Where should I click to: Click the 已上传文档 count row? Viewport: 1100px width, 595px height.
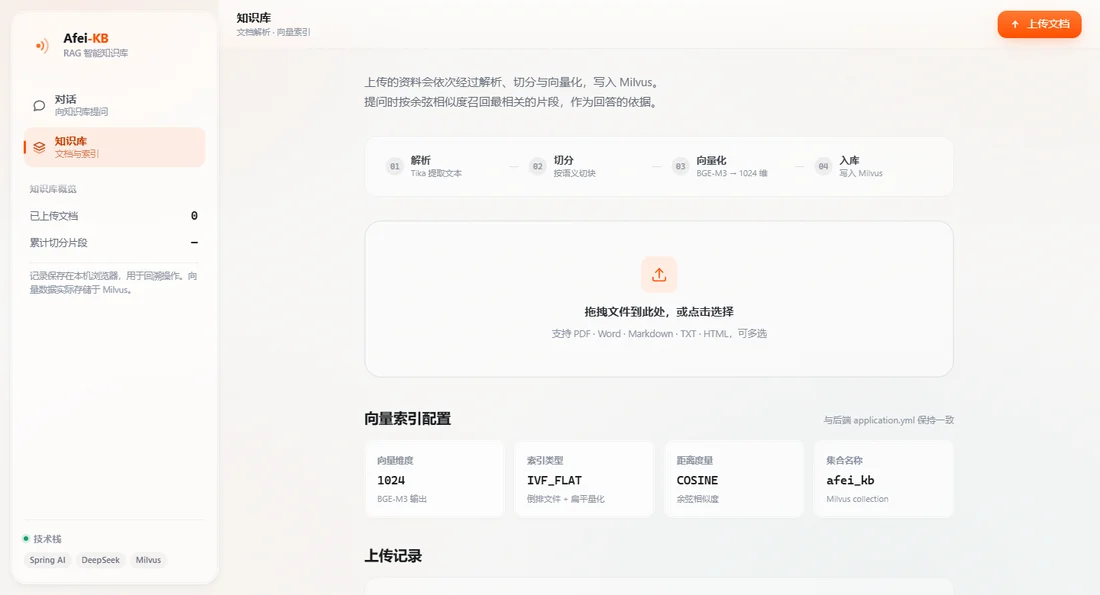pos(114,216)
